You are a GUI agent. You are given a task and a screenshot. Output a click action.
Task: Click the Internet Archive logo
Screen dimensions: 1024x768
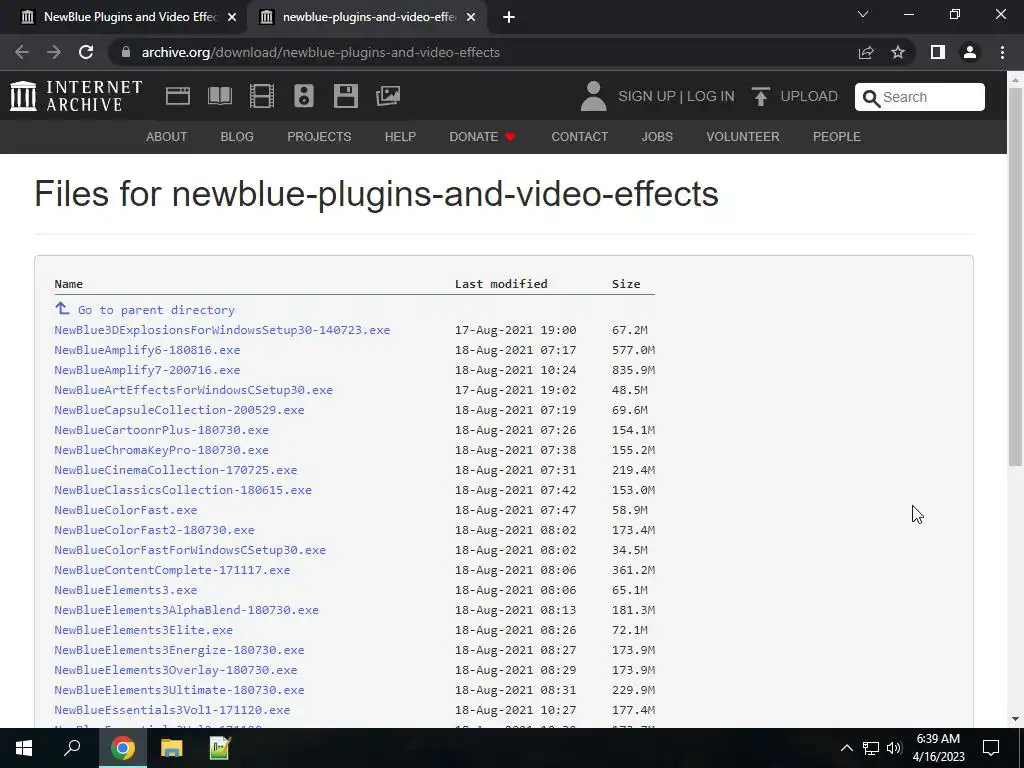(x=76, y=96)
